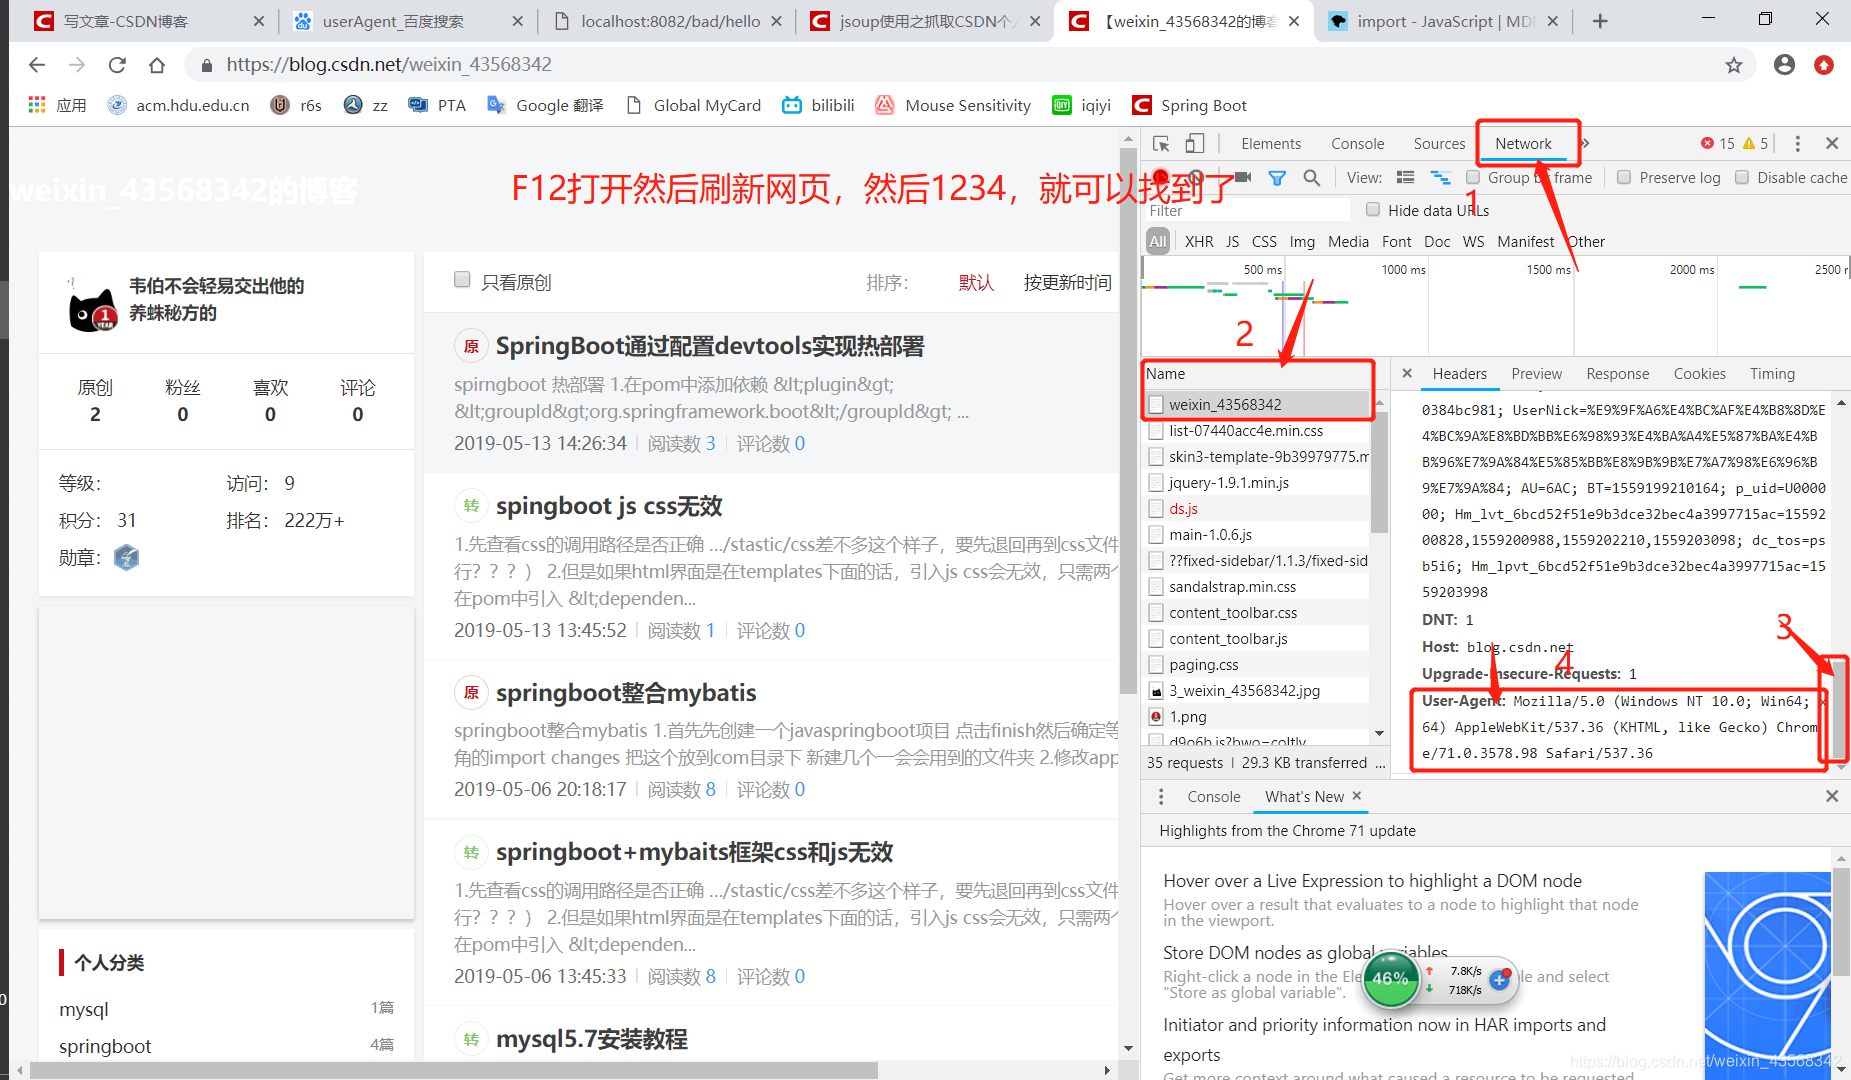Image resolution: width=1851 pixels, height=1080 pixels.
Task: Open the Console tab in DevTools
Action: (1358, 144)
